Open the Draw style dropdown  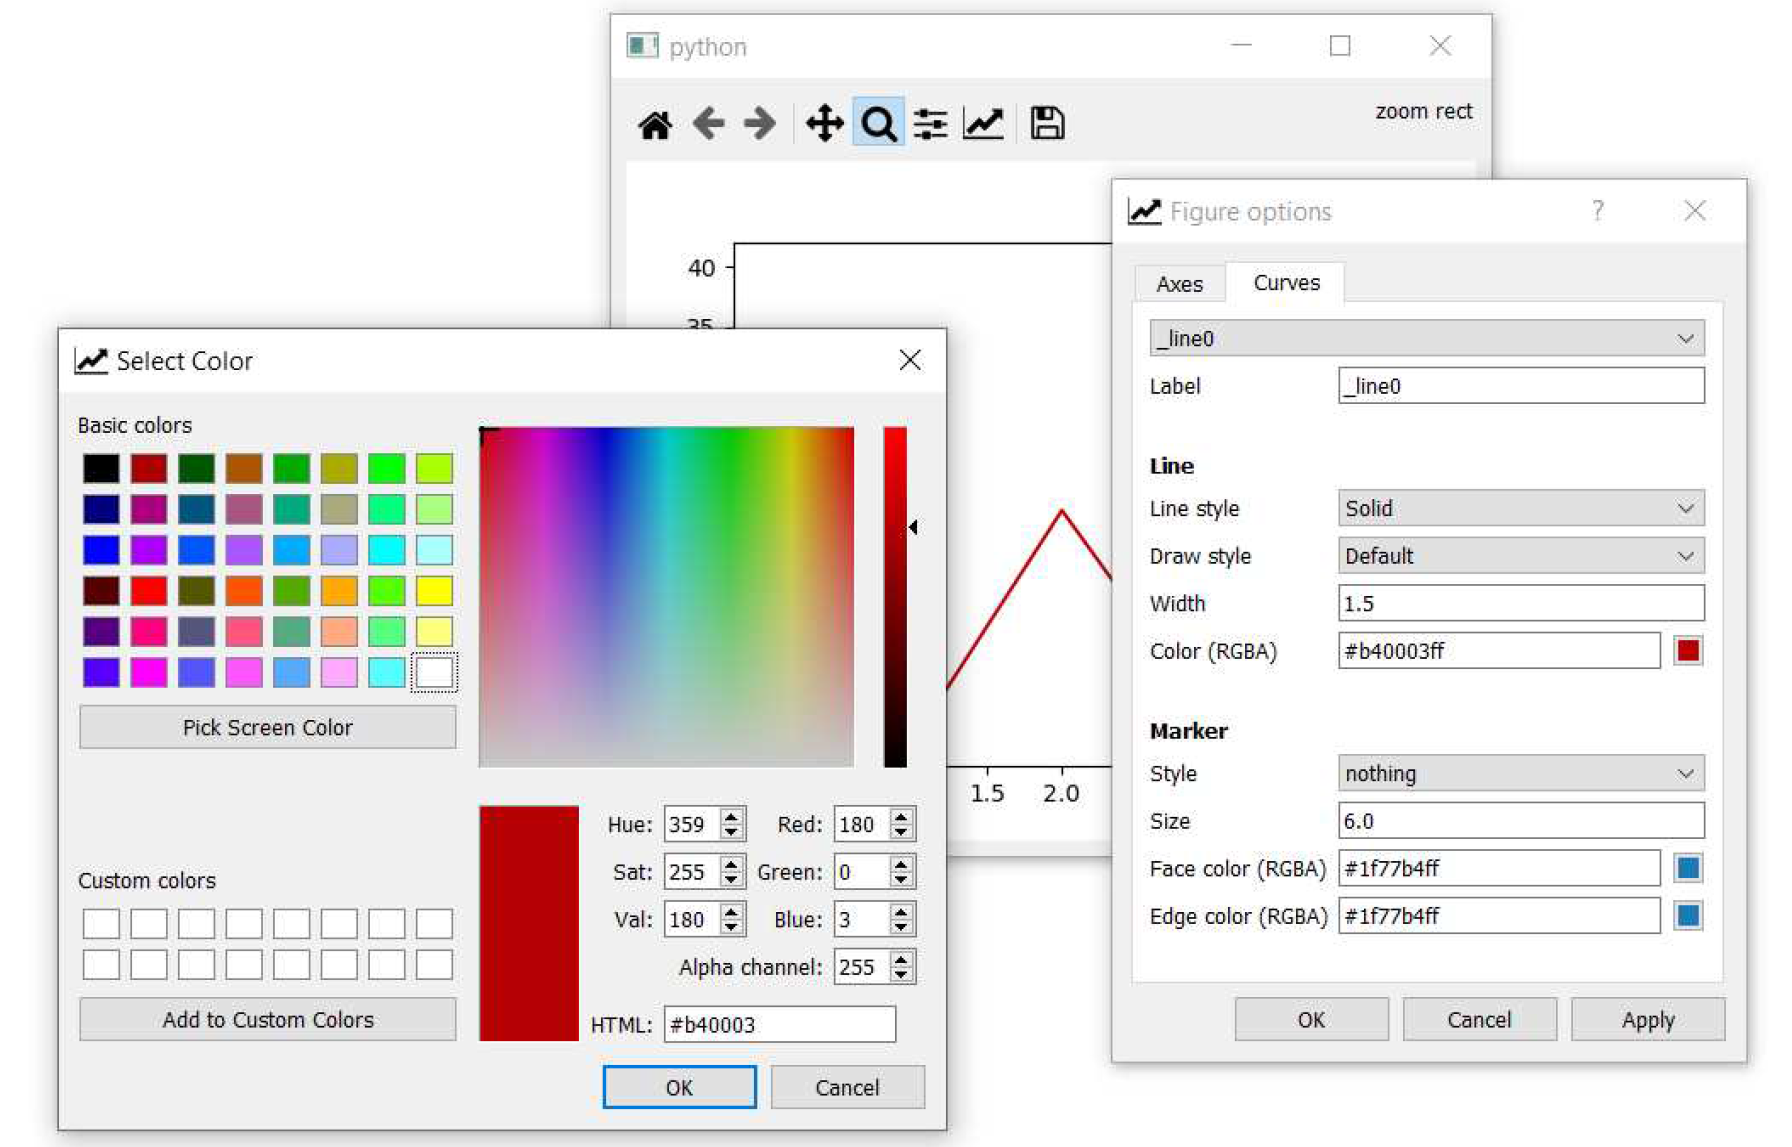click(1520, 556)
